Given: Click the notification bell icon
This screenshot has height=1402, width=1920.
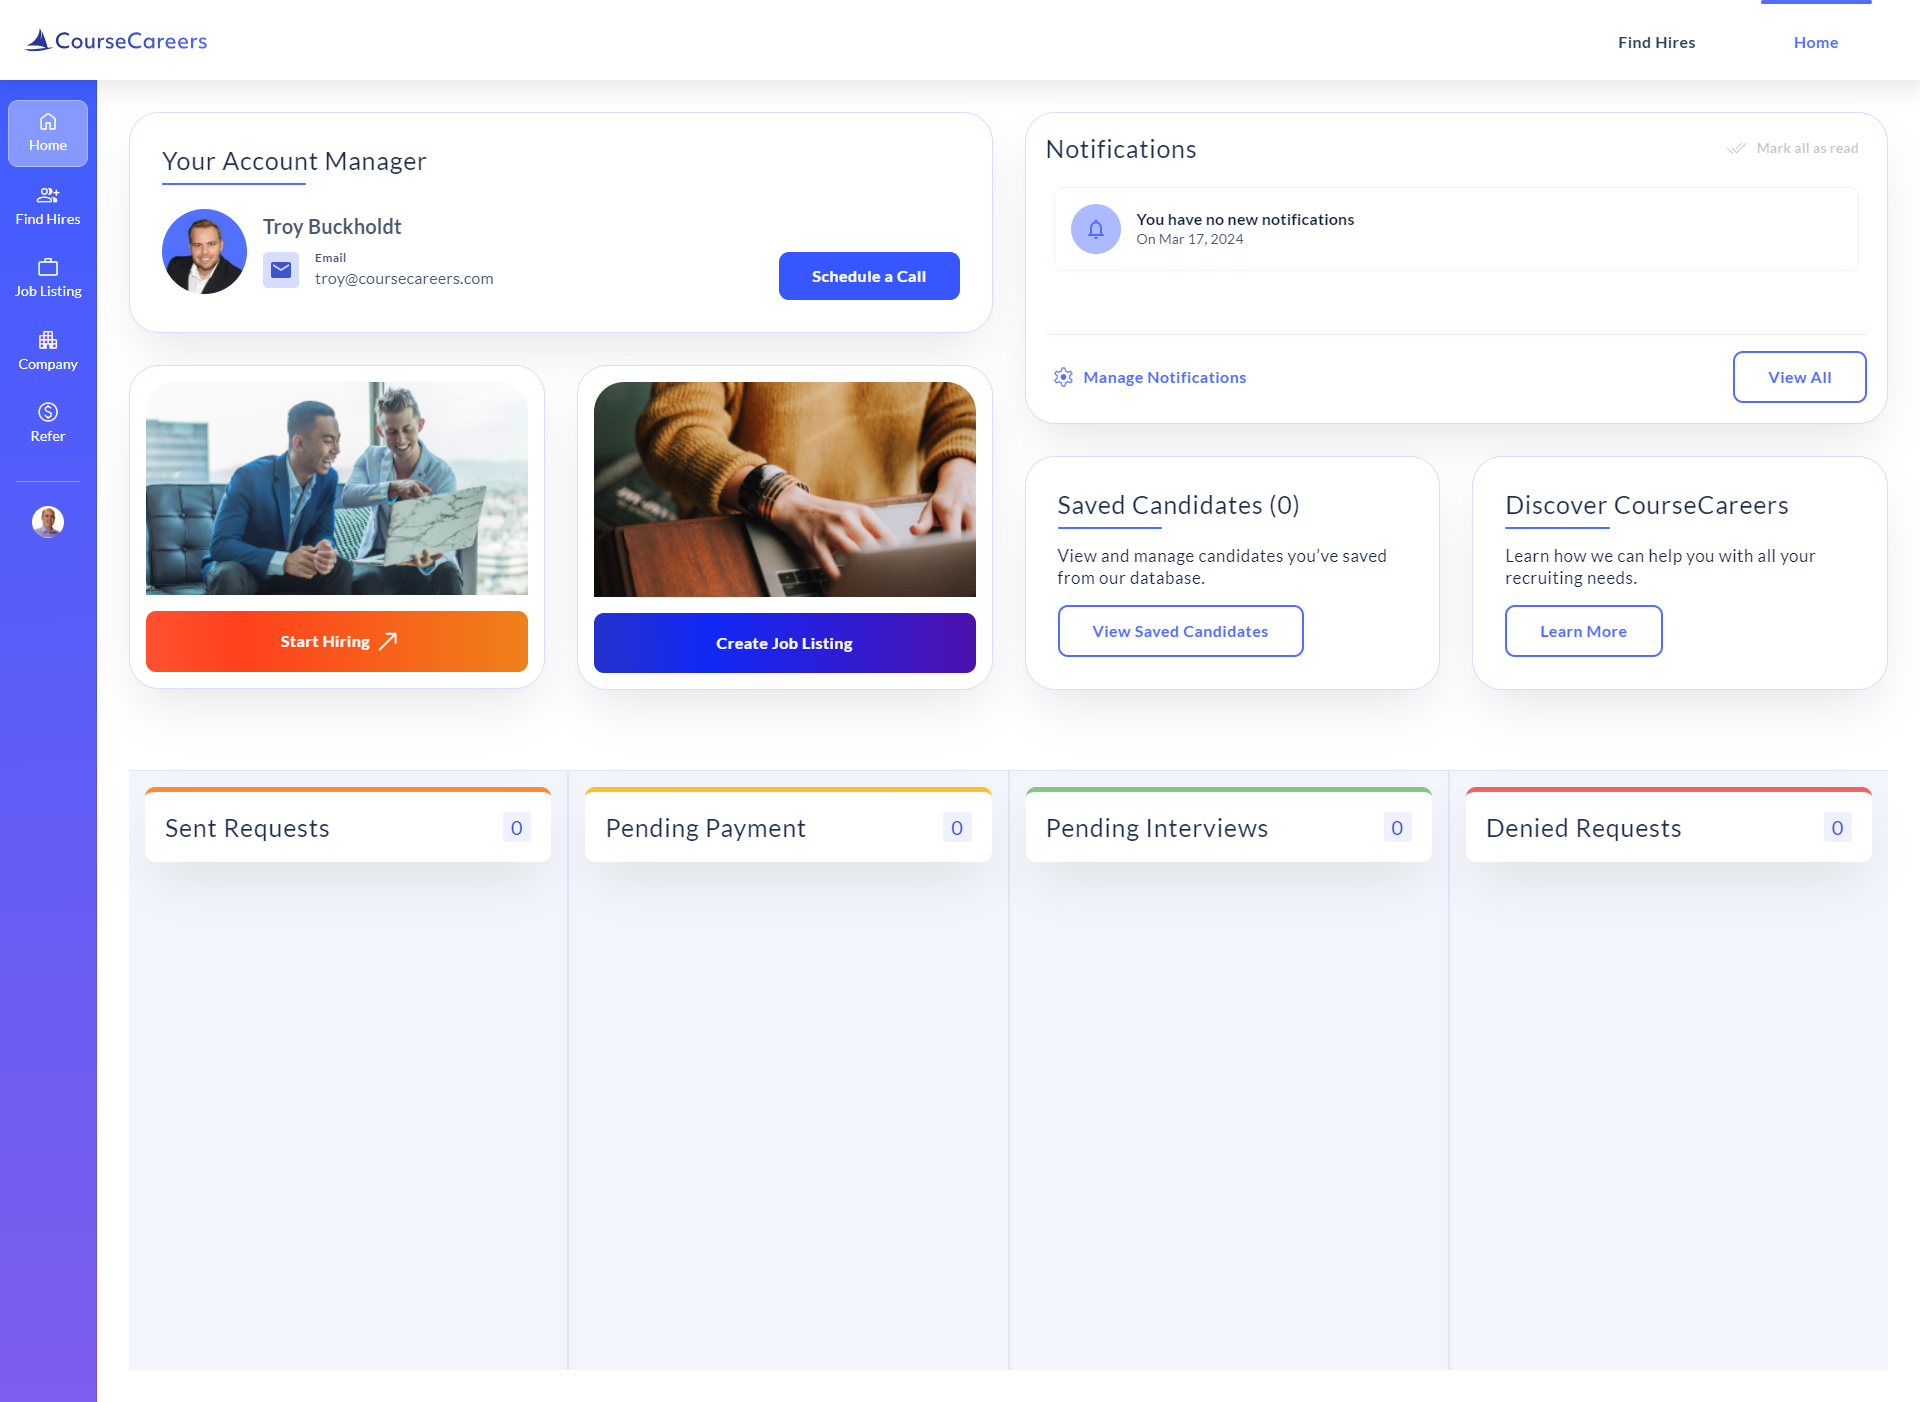Looking at the screenshot, I should pos(1095,228).
